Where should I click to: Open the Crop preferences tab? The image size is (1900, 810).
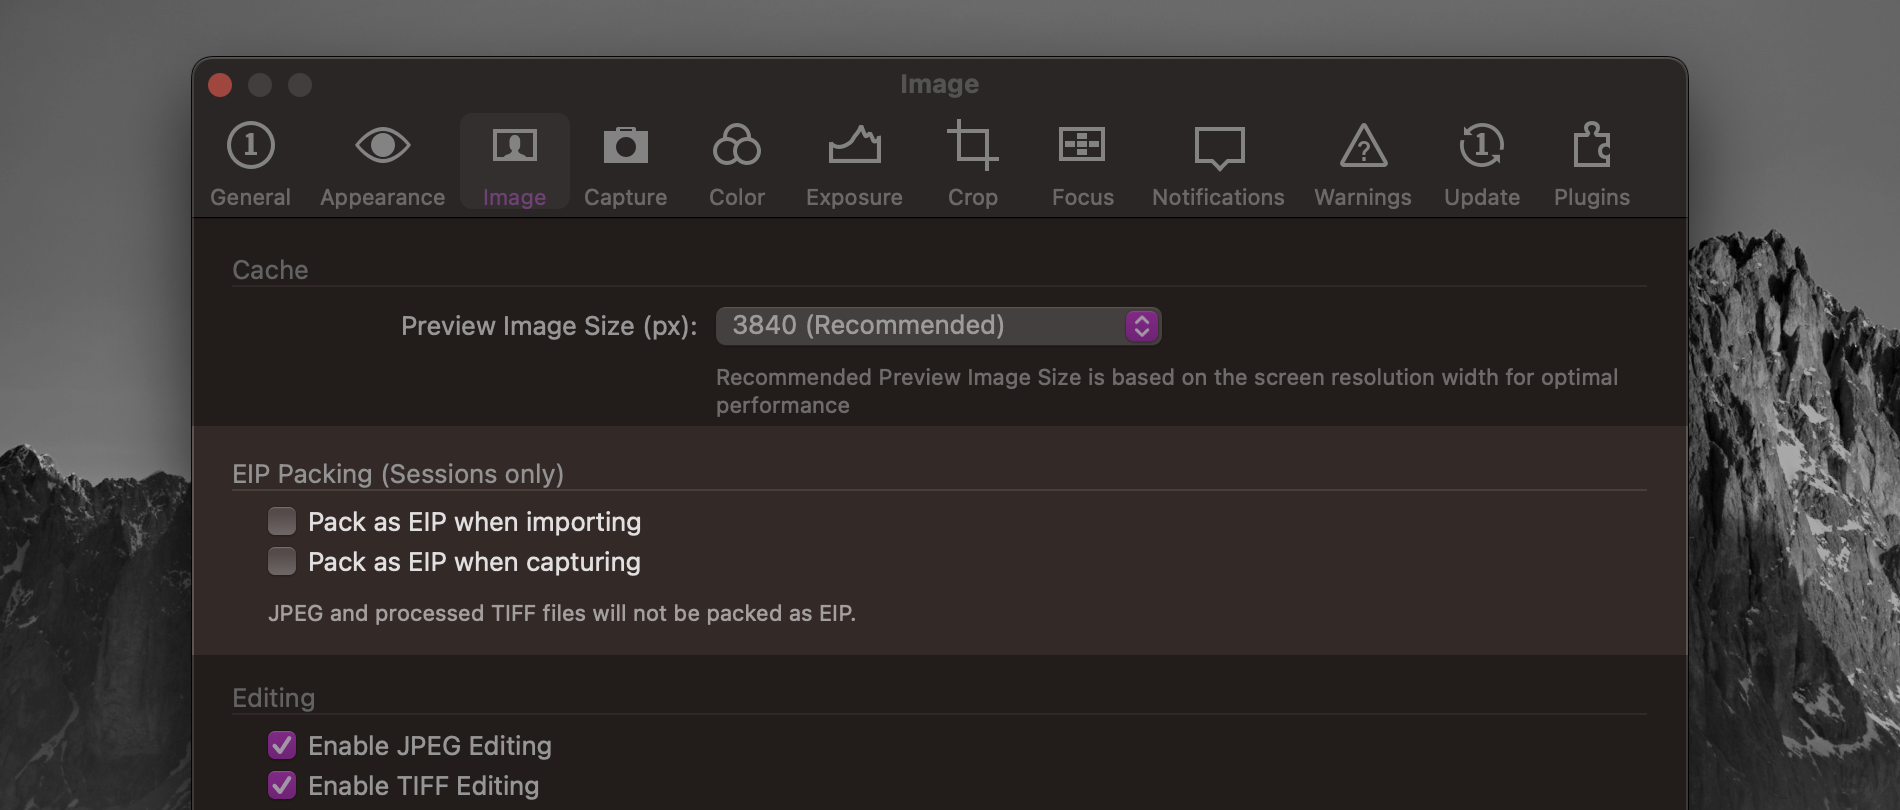[972, 165]
